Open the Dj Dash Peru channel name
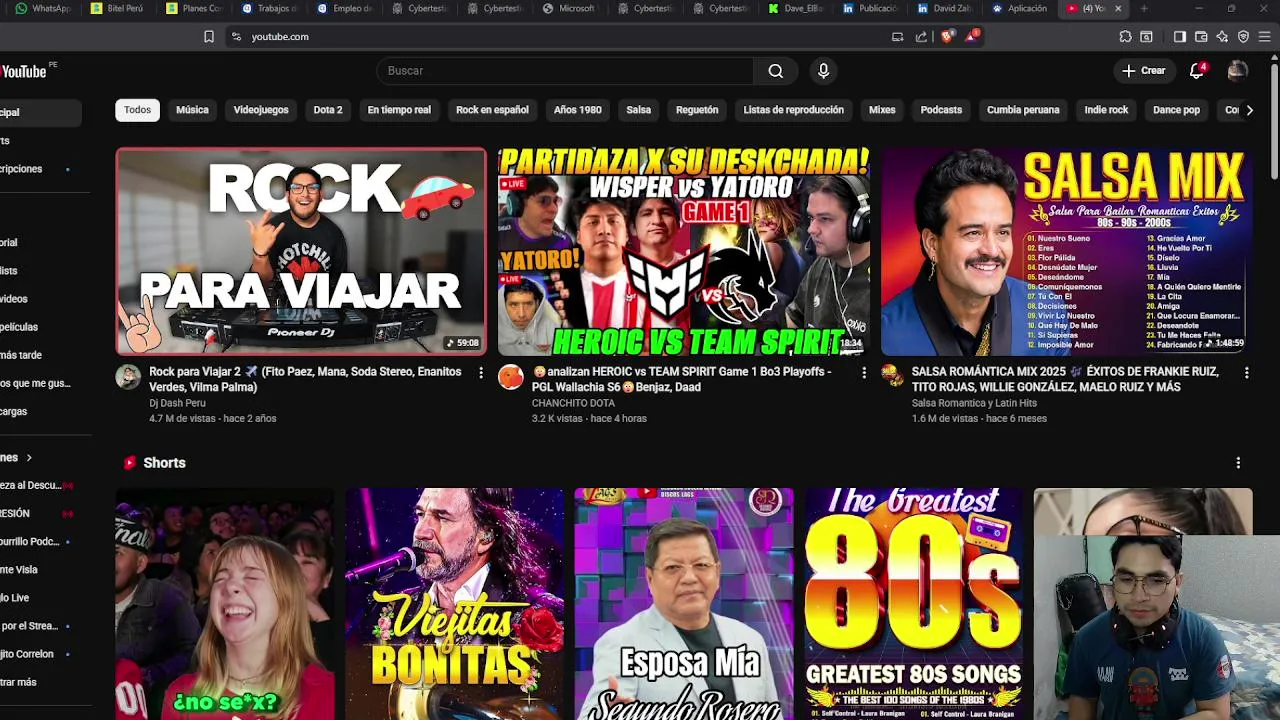This screenshot has height=720, width=1280. 177,403
